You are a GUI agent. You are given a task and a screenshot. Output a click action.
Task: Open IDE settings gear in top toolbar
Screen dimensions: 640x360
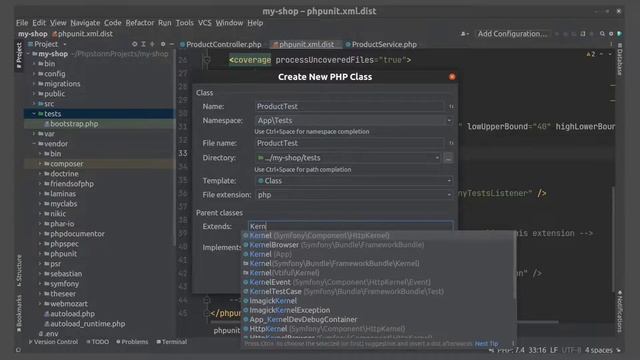click(x=611, y=34)
